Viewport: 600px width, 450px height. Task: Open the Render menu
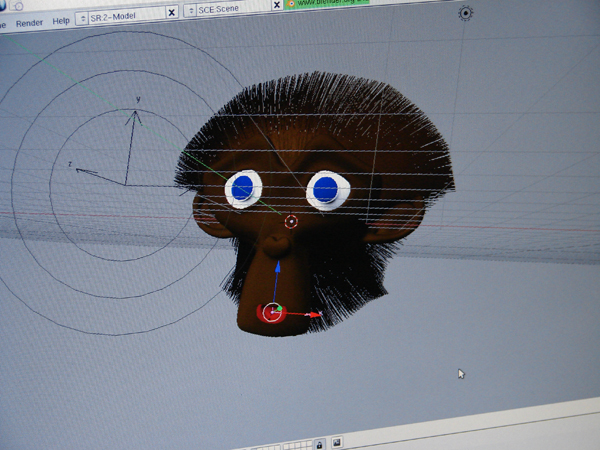point(29,21)
